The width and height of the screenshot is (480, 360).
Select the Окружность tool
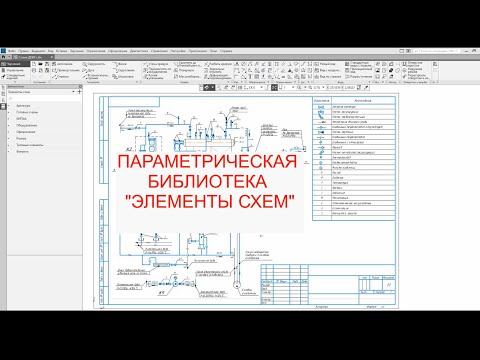coord(94,64)
